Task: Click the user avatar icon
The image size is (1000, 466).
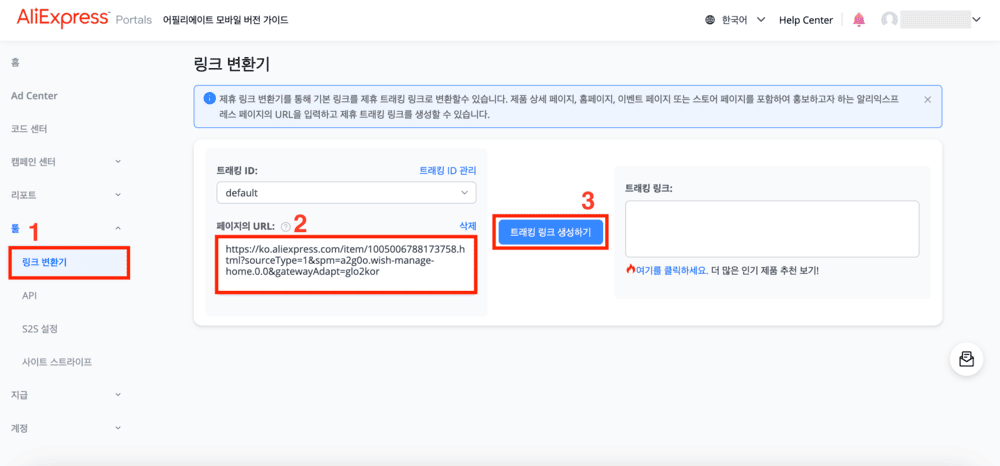Action: click(889, 20)
